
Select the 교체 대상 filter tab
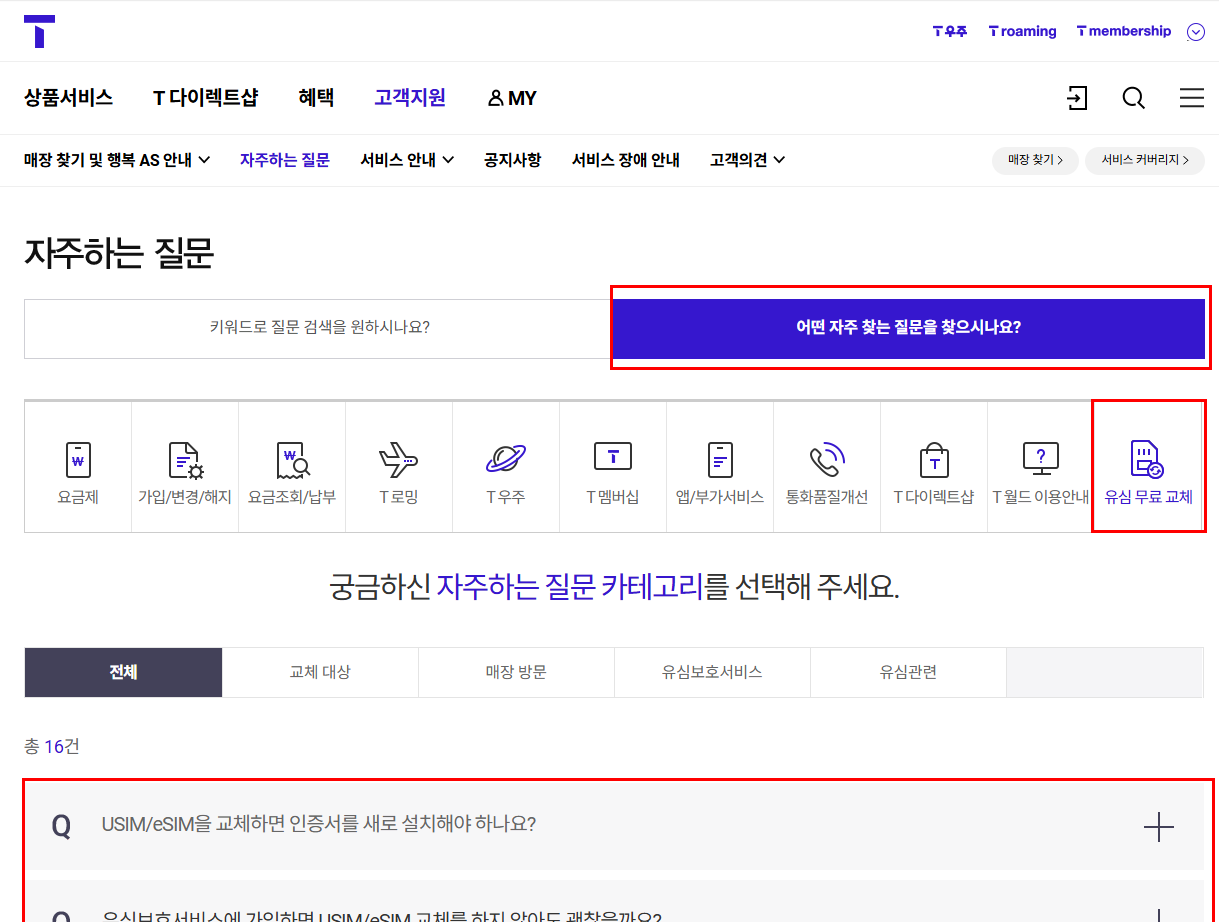coord(320,672)
